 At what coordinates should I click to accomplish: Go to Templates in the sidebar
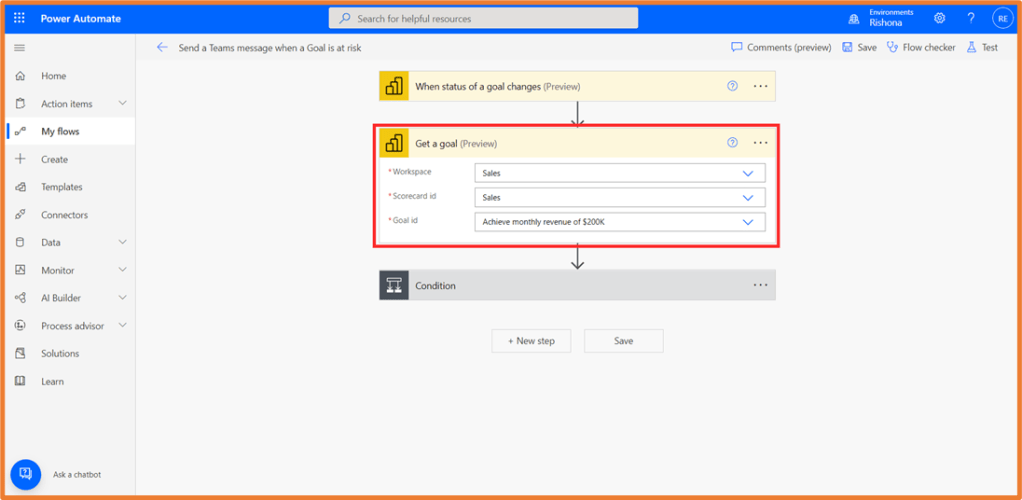pyautogui.click(x=61, y=187)
